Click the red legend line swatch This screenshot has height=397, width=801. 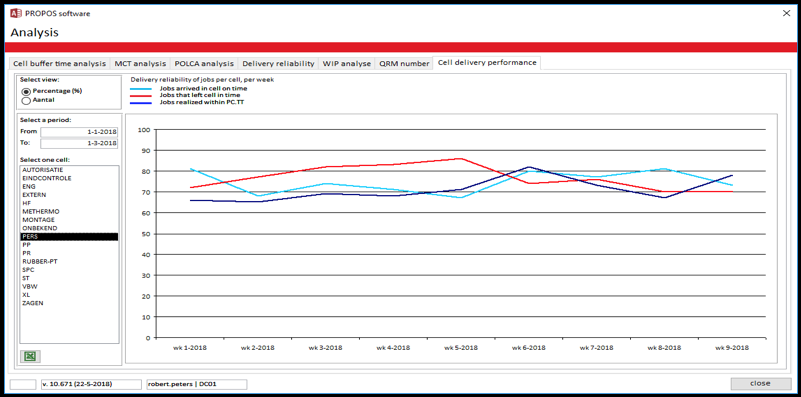142,95
